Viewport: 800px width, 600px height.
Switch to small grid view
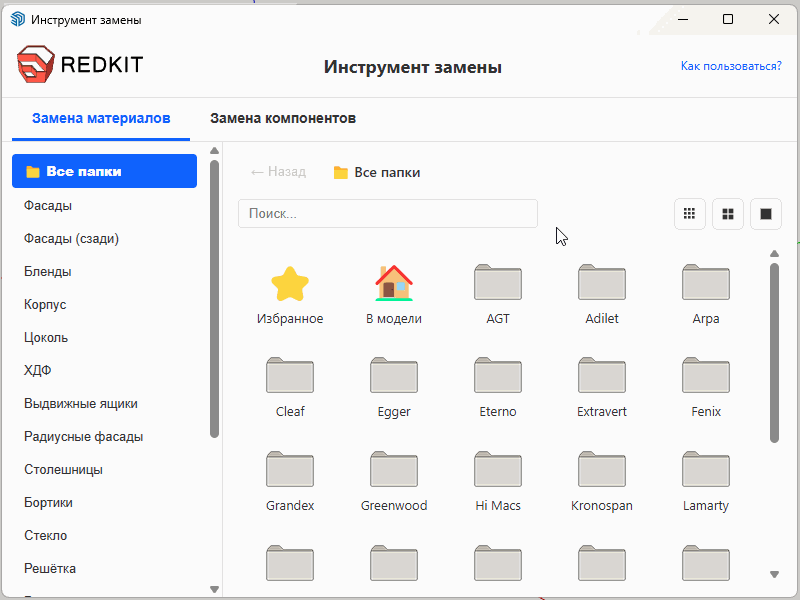[690, 214]
